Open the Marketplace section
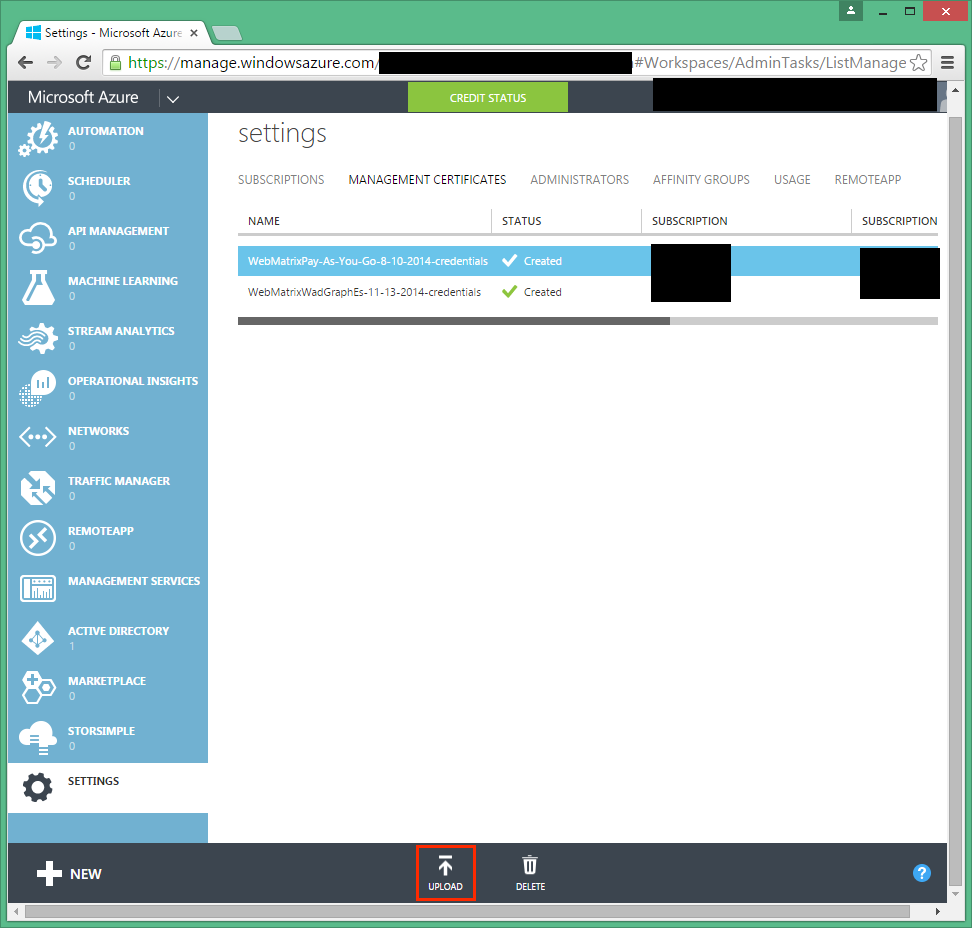The image size is (972, 928). click(x=38, y=687)
